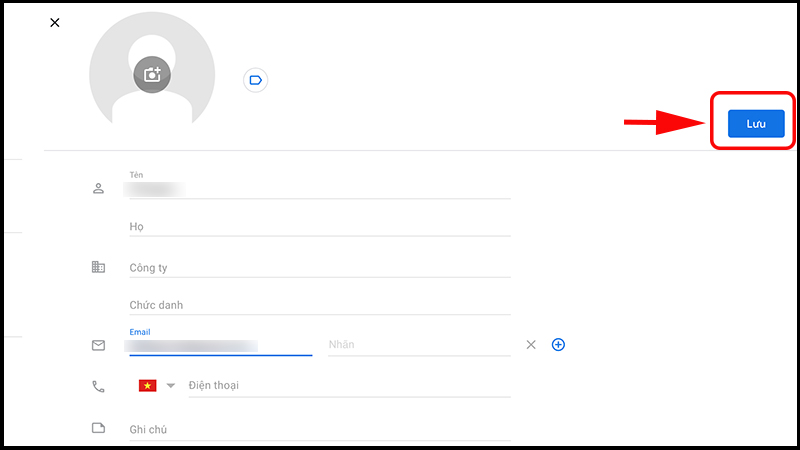Click the company building icon
The image size is (800, 450).
pyautogui.click(x=98, y=267)
